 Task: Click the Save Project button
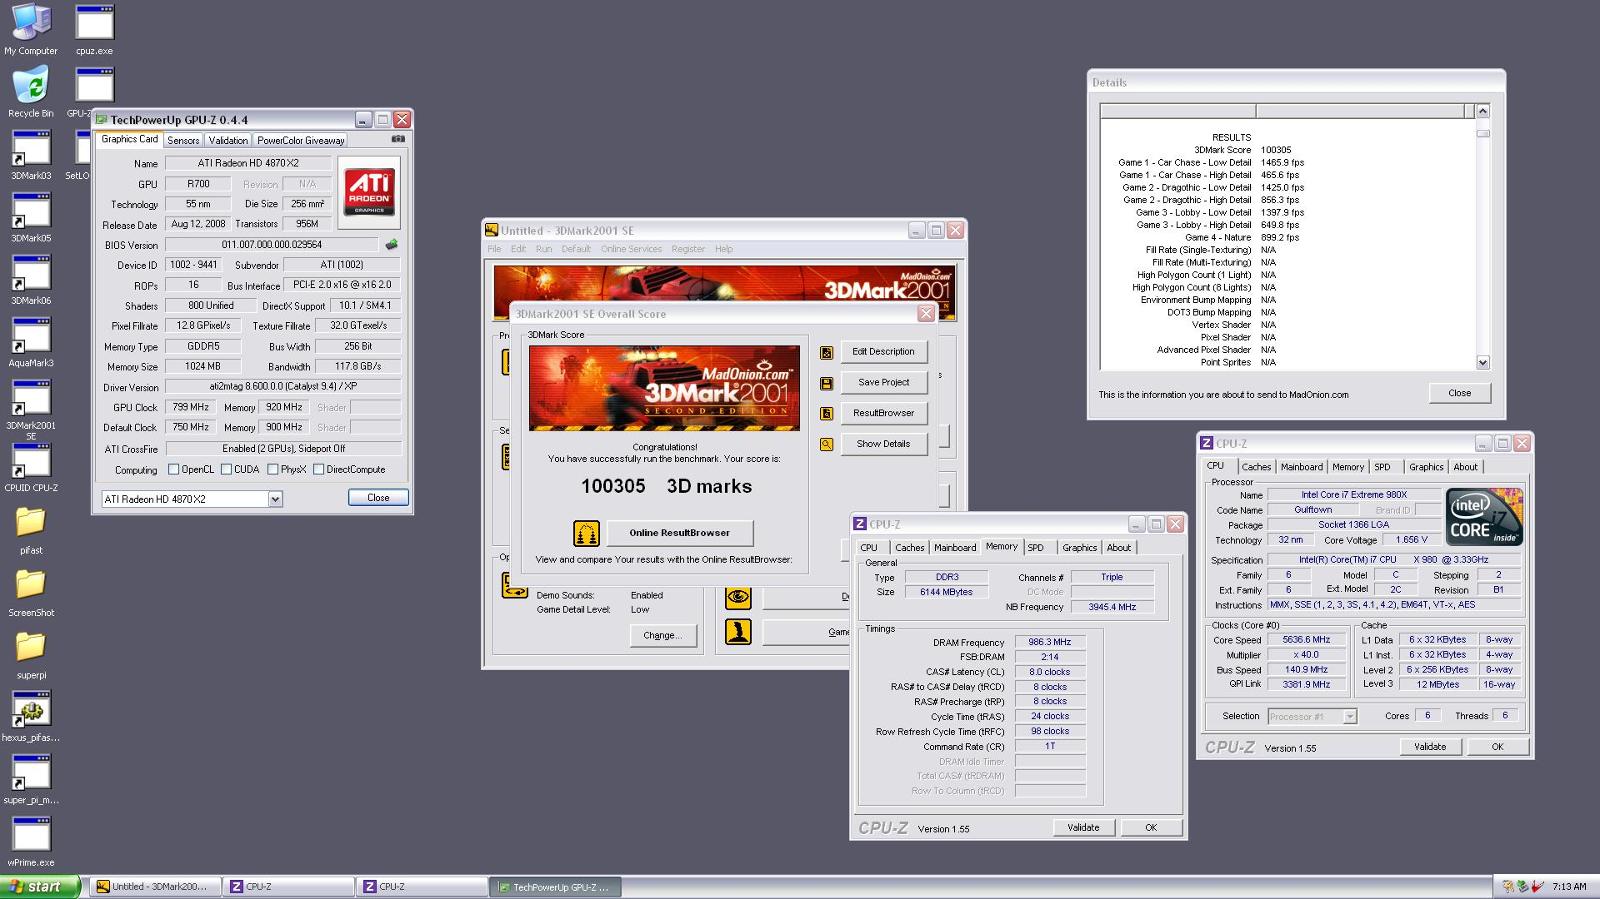(883, 383)
